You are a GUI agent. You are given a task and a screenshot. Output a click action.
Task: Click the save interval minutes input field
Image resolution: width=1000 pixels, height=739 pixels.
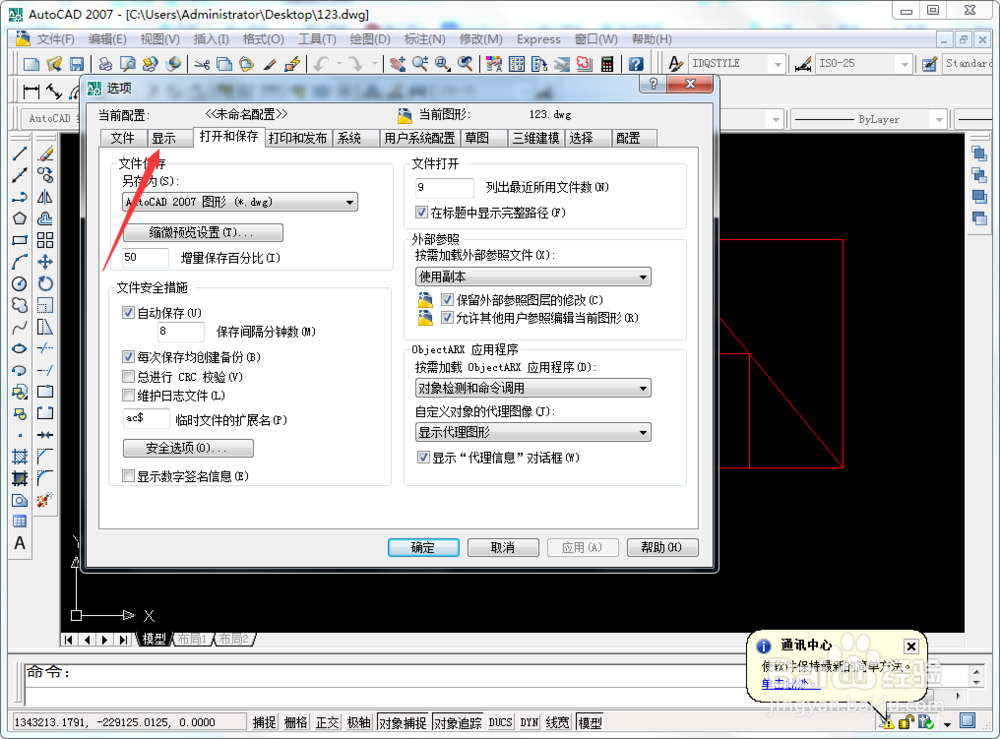pos(180,331)
